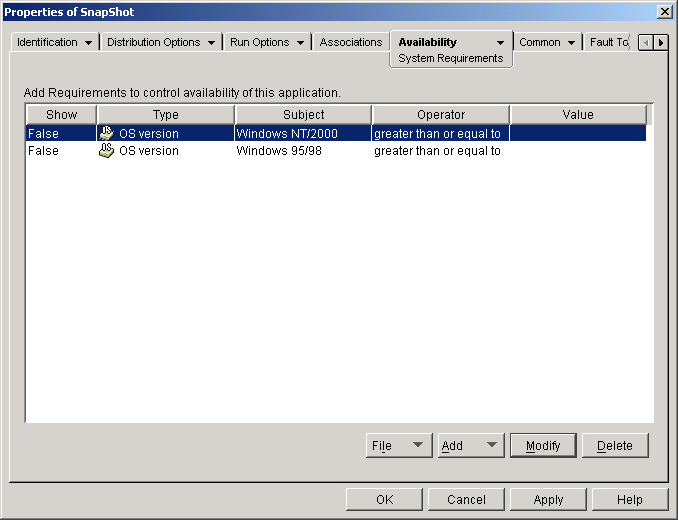Expand the Common tab dropdown arrow
Screen dimensions: 678x520
pos(571,43)
